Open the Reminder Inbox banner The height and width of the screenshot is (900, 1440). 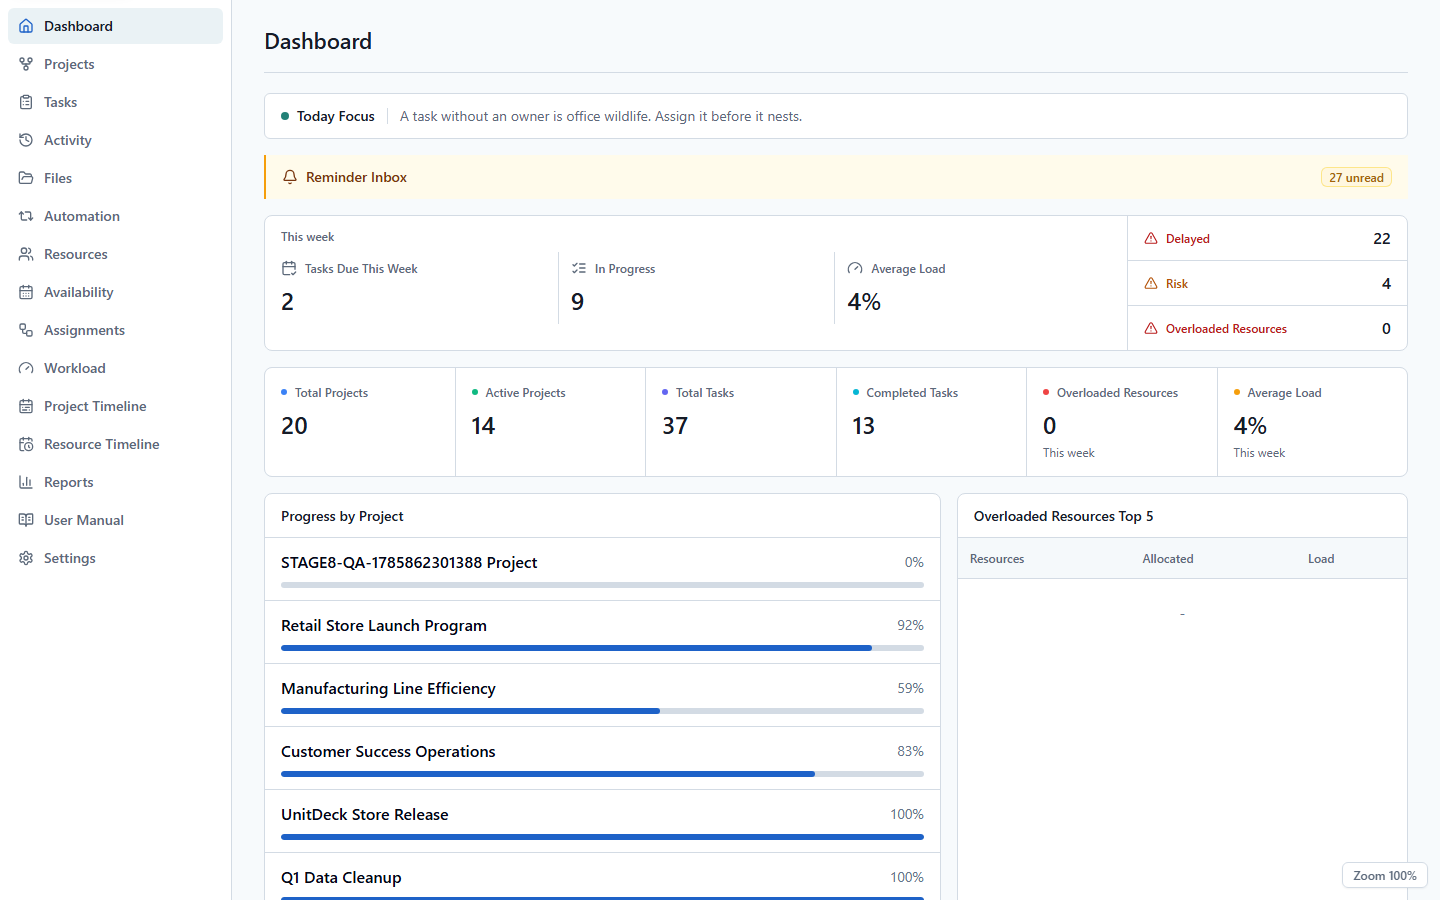[836, 177]
